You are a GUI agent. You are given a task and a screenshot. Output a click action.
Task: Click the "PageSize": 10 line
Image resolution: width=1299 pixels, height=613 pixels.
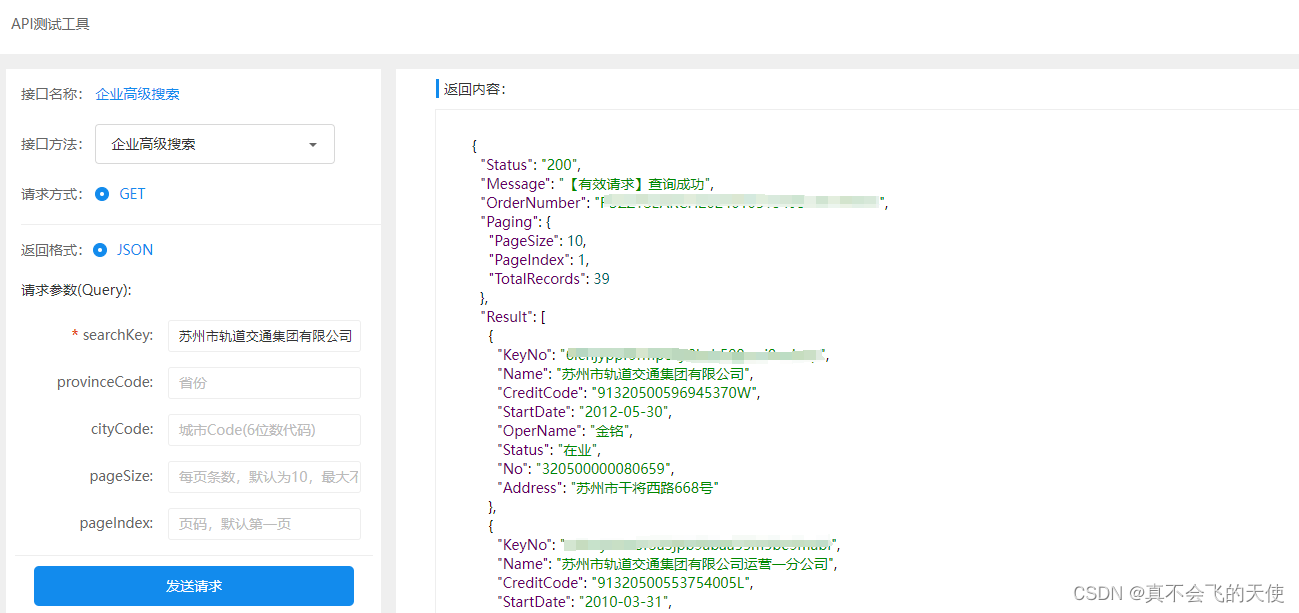coord(537,241)
